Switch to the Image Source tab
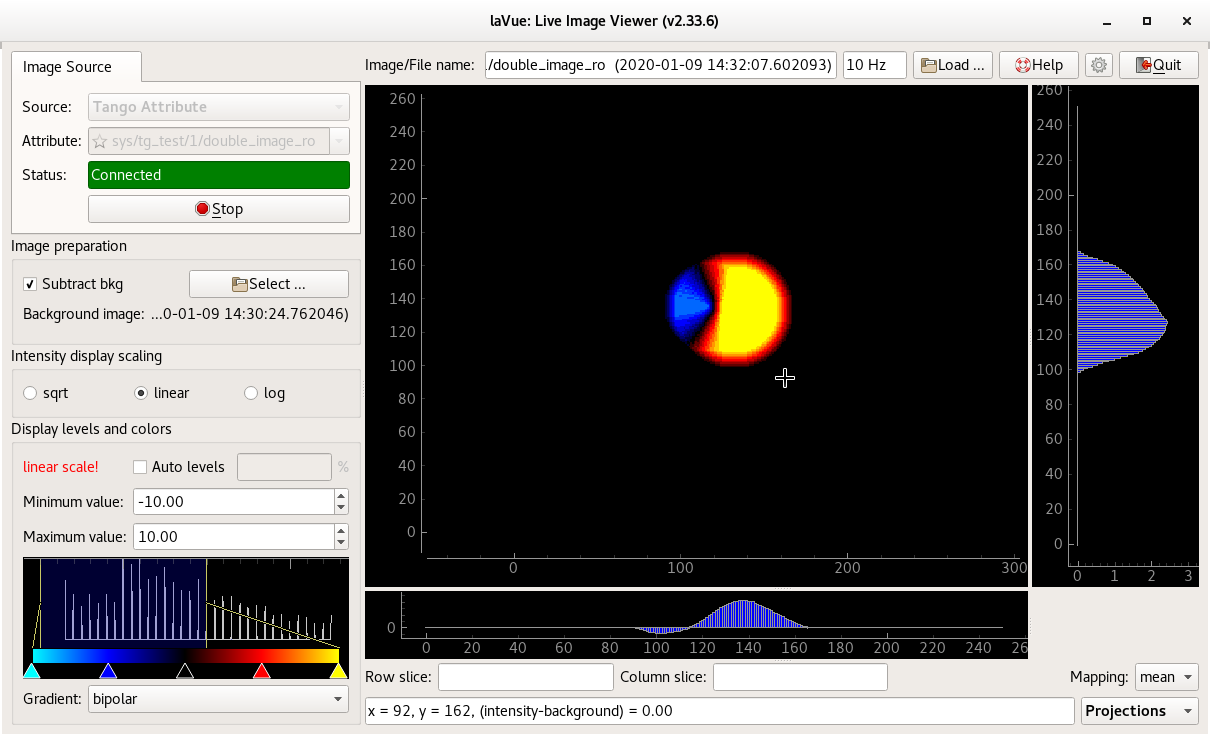Viewport: 1210px width, 736px height. click(68, 67)
